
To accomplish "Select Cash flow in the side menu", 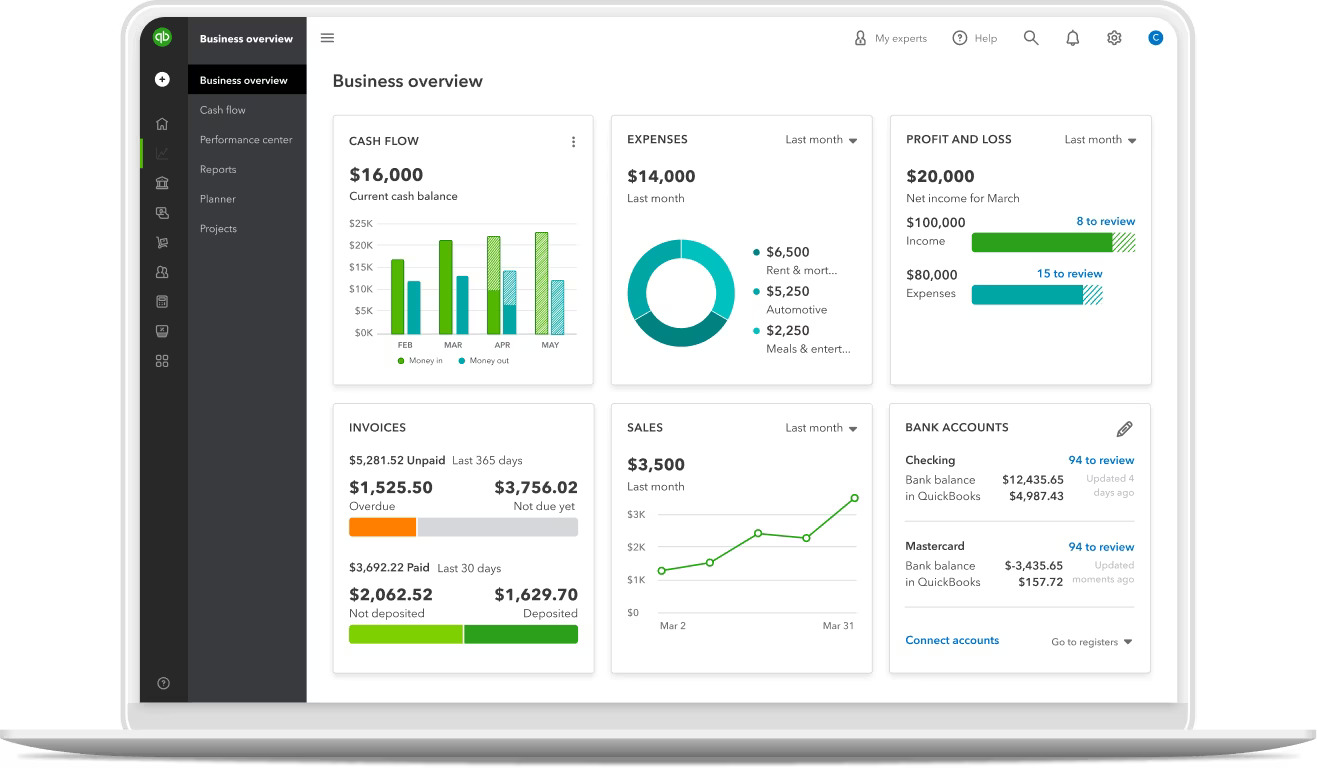I will coord(223,110).
